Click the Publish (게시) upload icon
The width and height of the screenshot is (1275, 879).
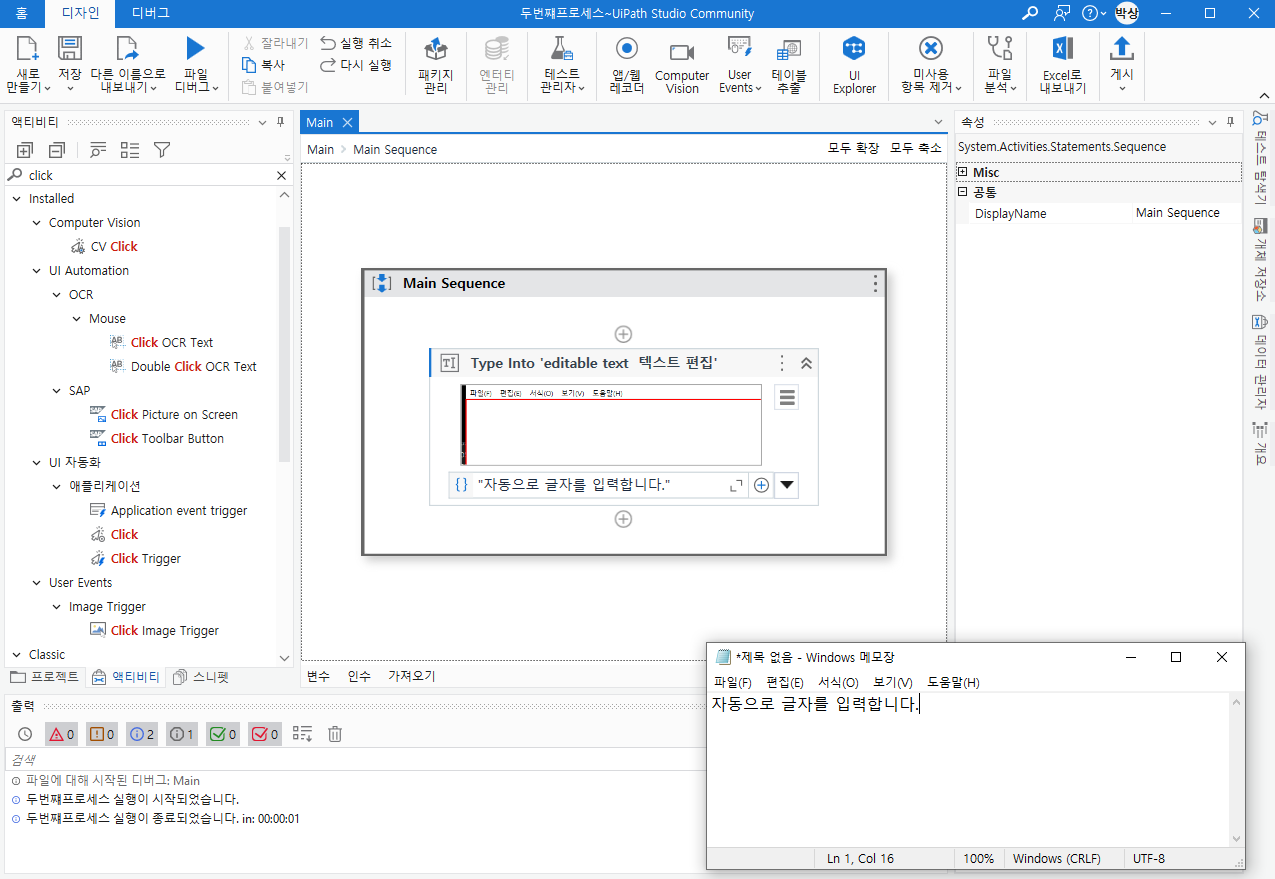pyautogui.click(x=1122, y=48)
